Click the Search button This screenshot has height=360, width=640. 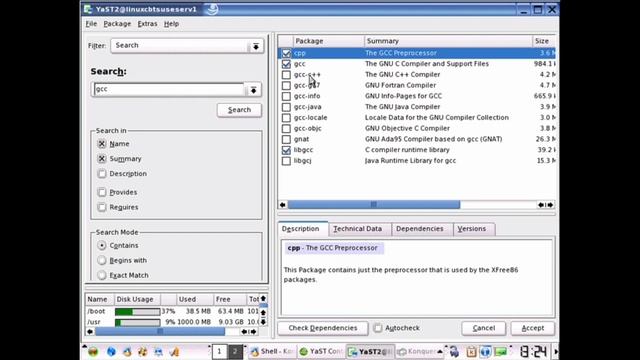[239, 110]
